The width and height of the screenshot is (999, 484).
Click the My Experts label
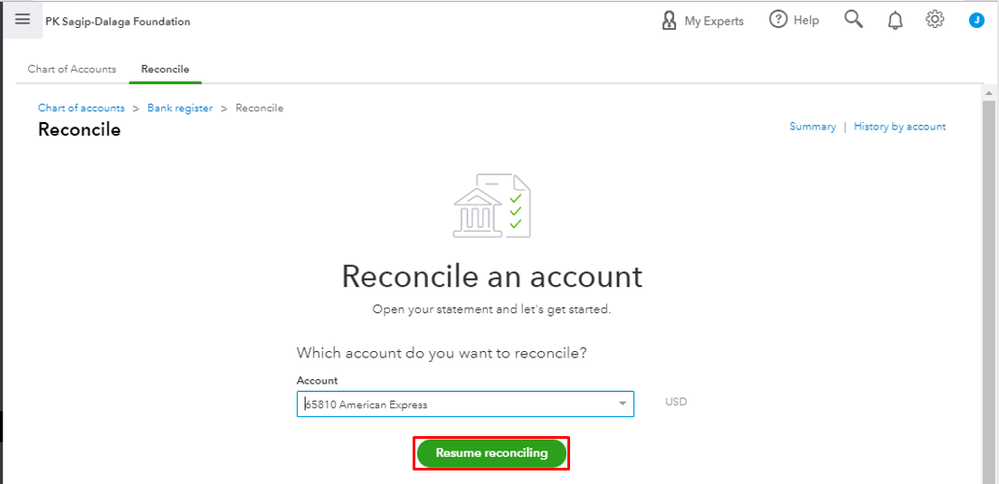tap(714, 21)
